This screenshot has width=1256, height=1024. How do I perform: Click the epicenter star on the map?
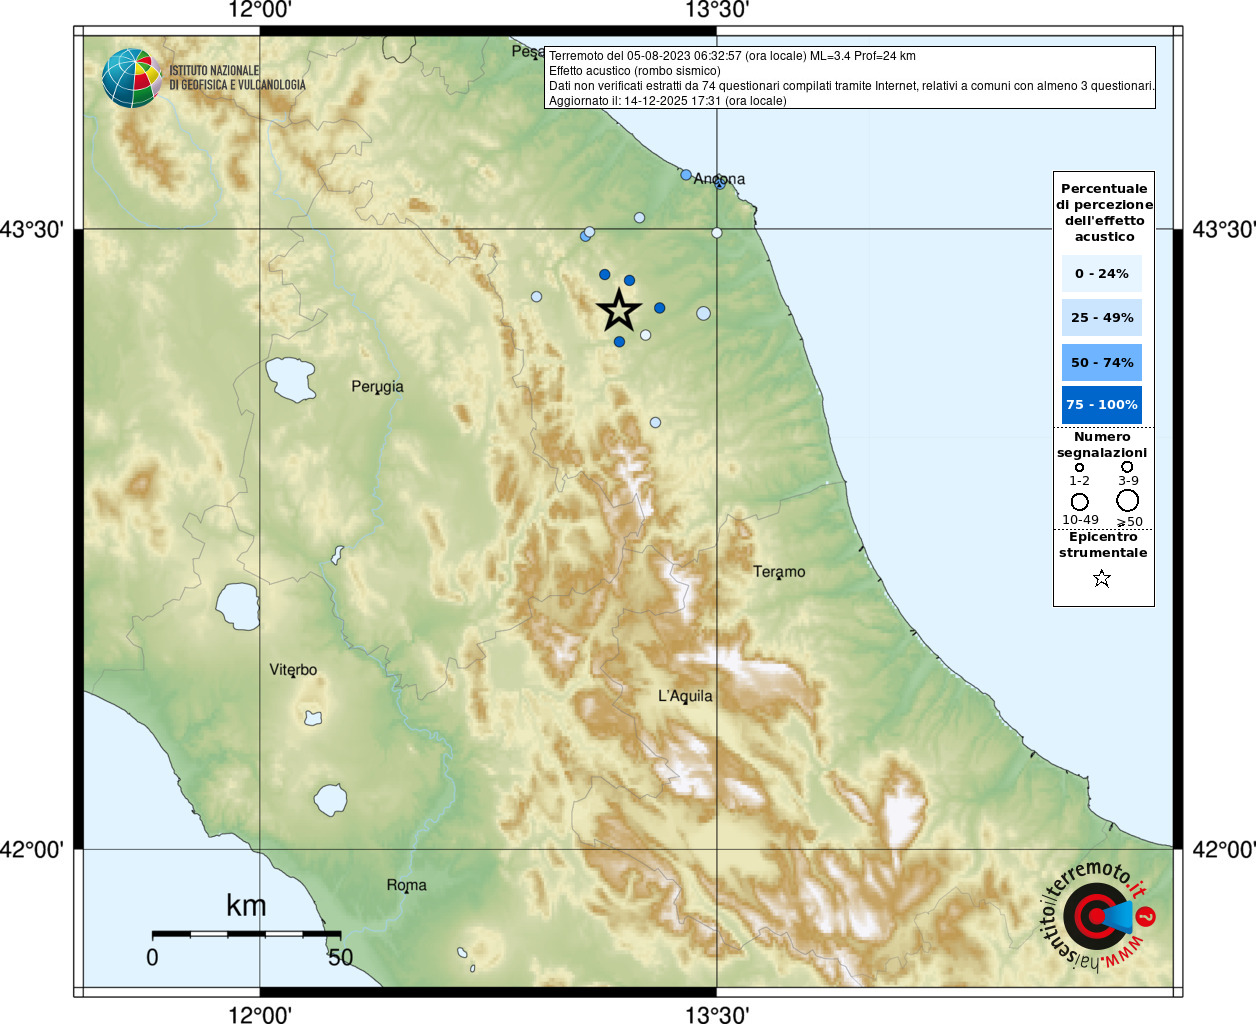pos(619,310)
